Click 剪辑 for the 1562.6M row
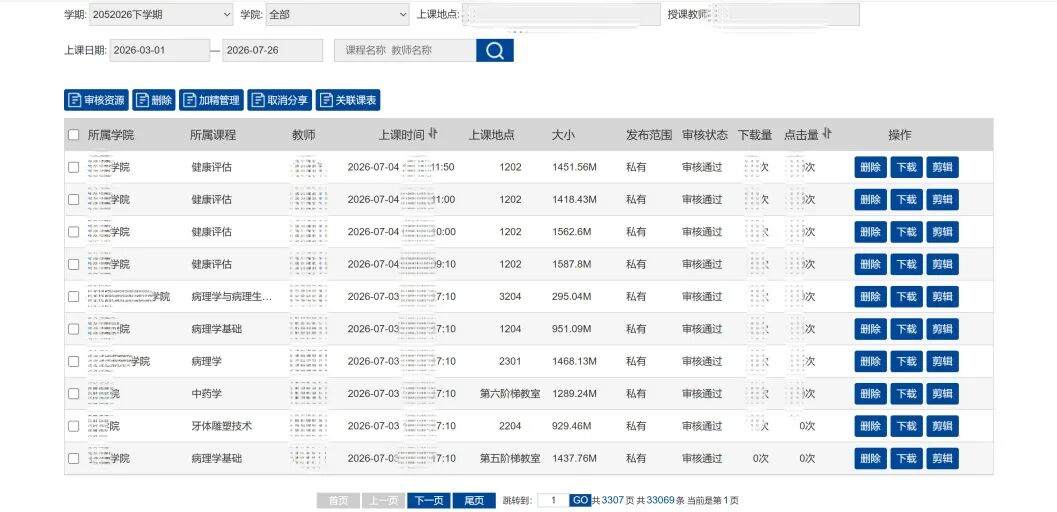The height and width of the screenshot is (512, 1057). pyautogui.click(x=942, y=232)
